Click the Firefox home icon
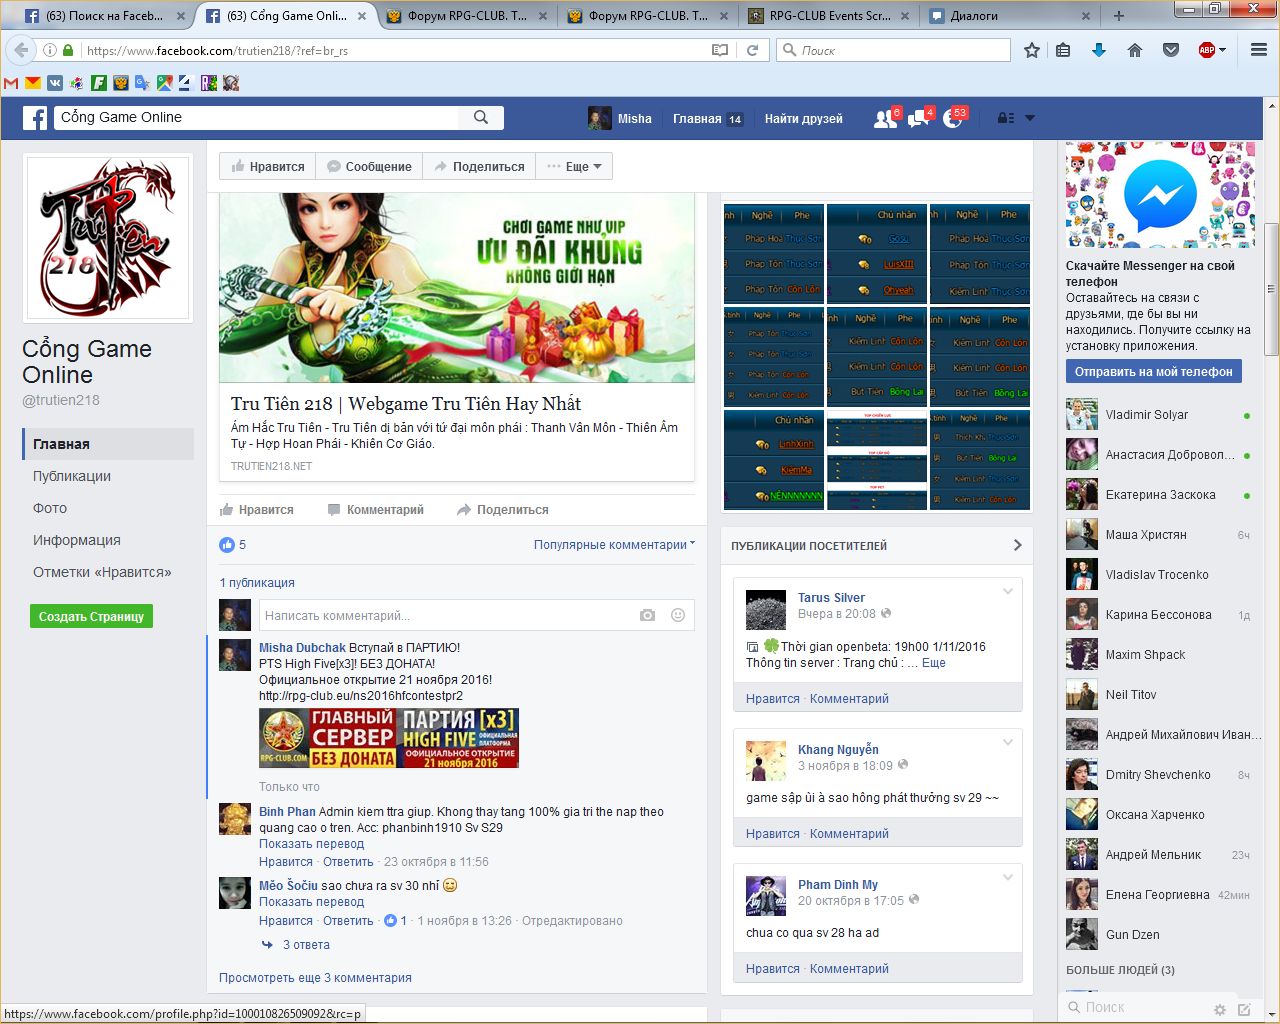This screenshot has height=1024, width=1280. pyautogui.click(x=1135, y=50)
